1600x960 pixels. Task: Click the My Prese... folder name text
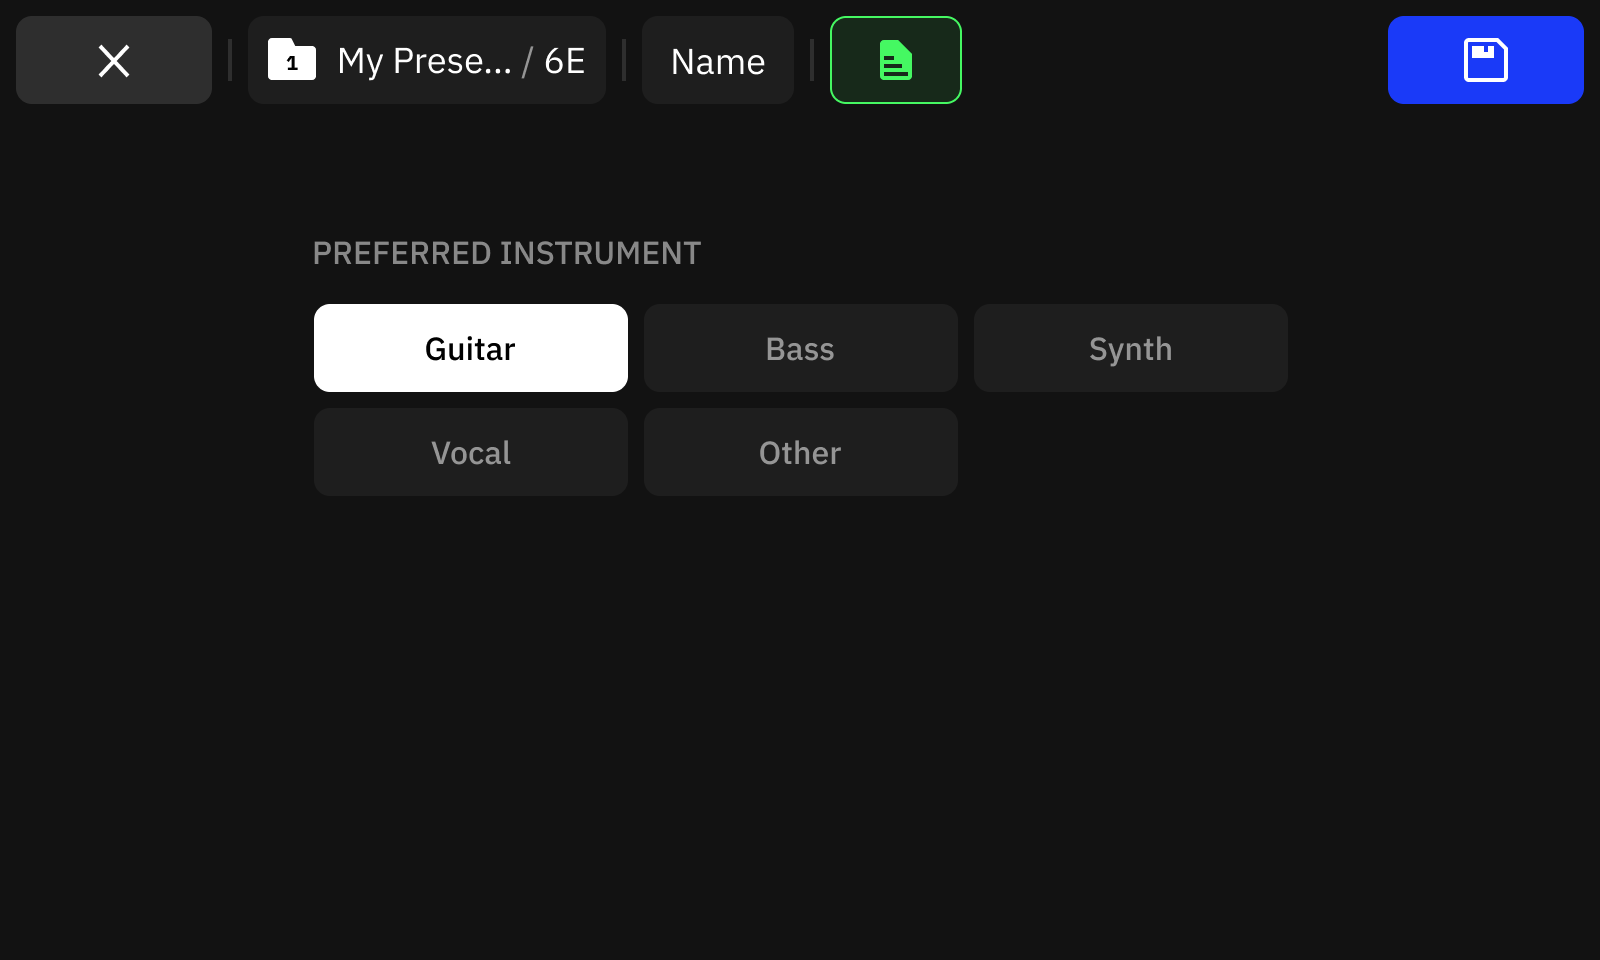click(425, 61)
